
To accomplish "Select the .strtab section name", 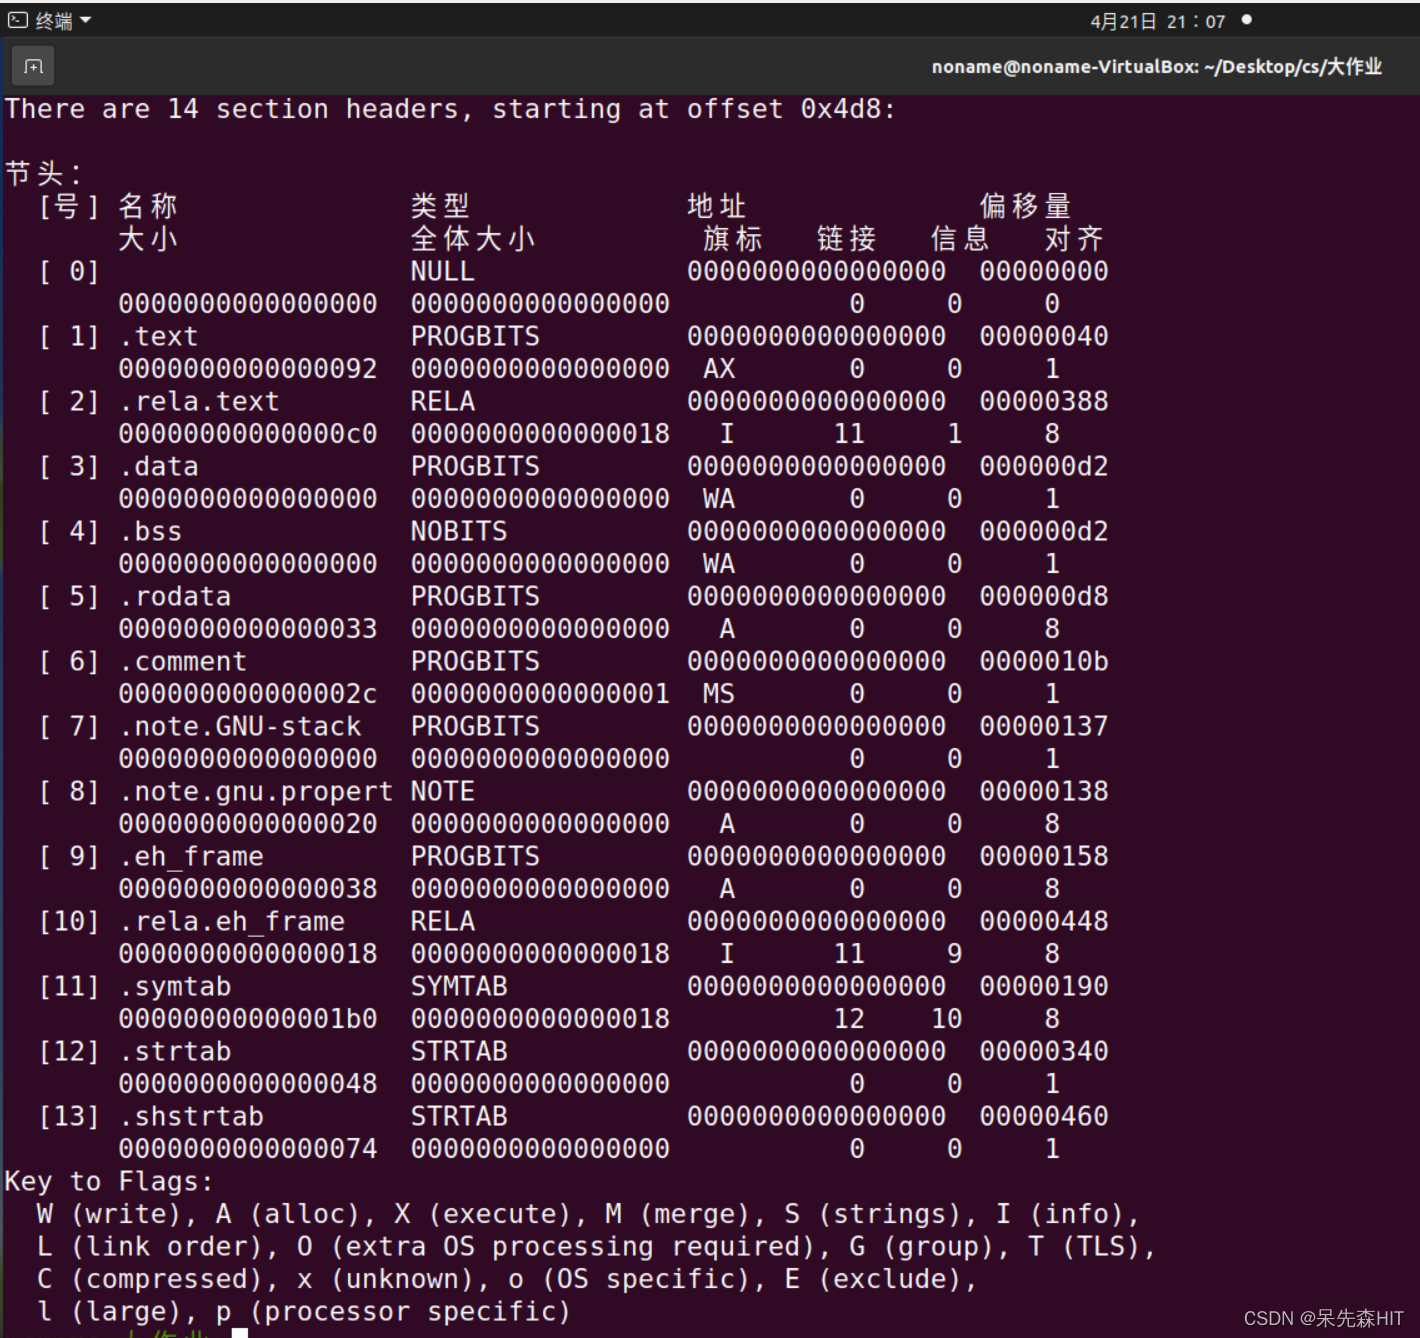I will coord(175,1052).
